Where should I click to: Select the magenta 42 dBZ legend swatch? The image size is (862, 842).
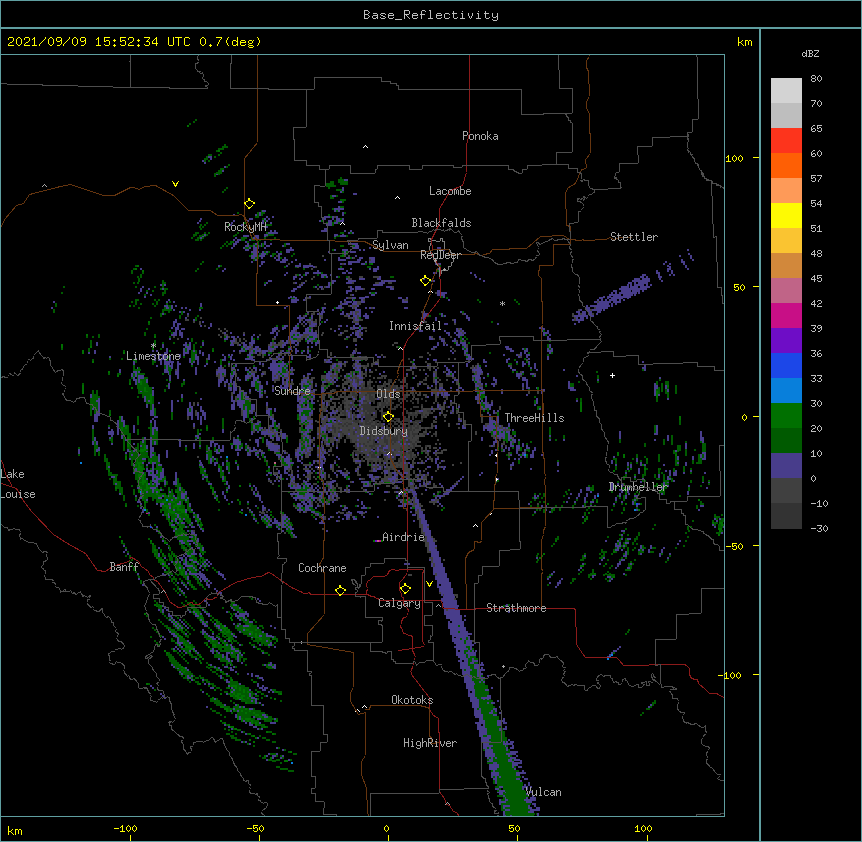point(786,315)
